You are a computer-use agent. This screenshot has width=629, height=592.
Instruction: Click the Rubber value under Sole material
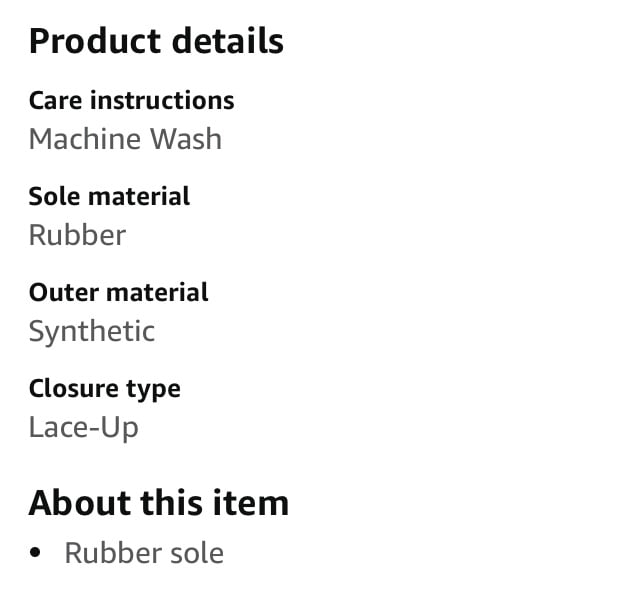(77, 235)
